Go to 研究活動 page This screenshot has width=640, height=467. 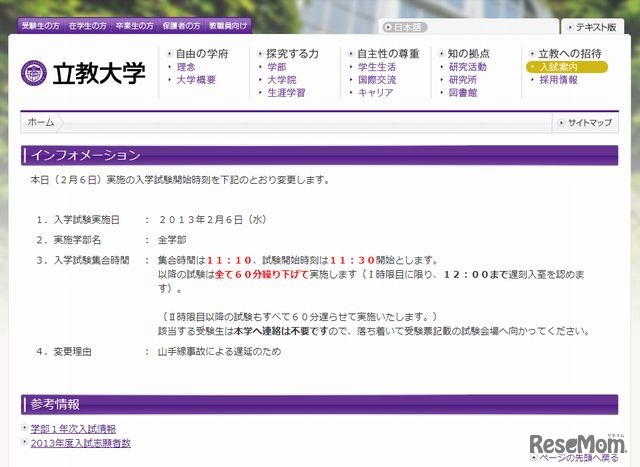pyautogui.click(x=468, y=67)
